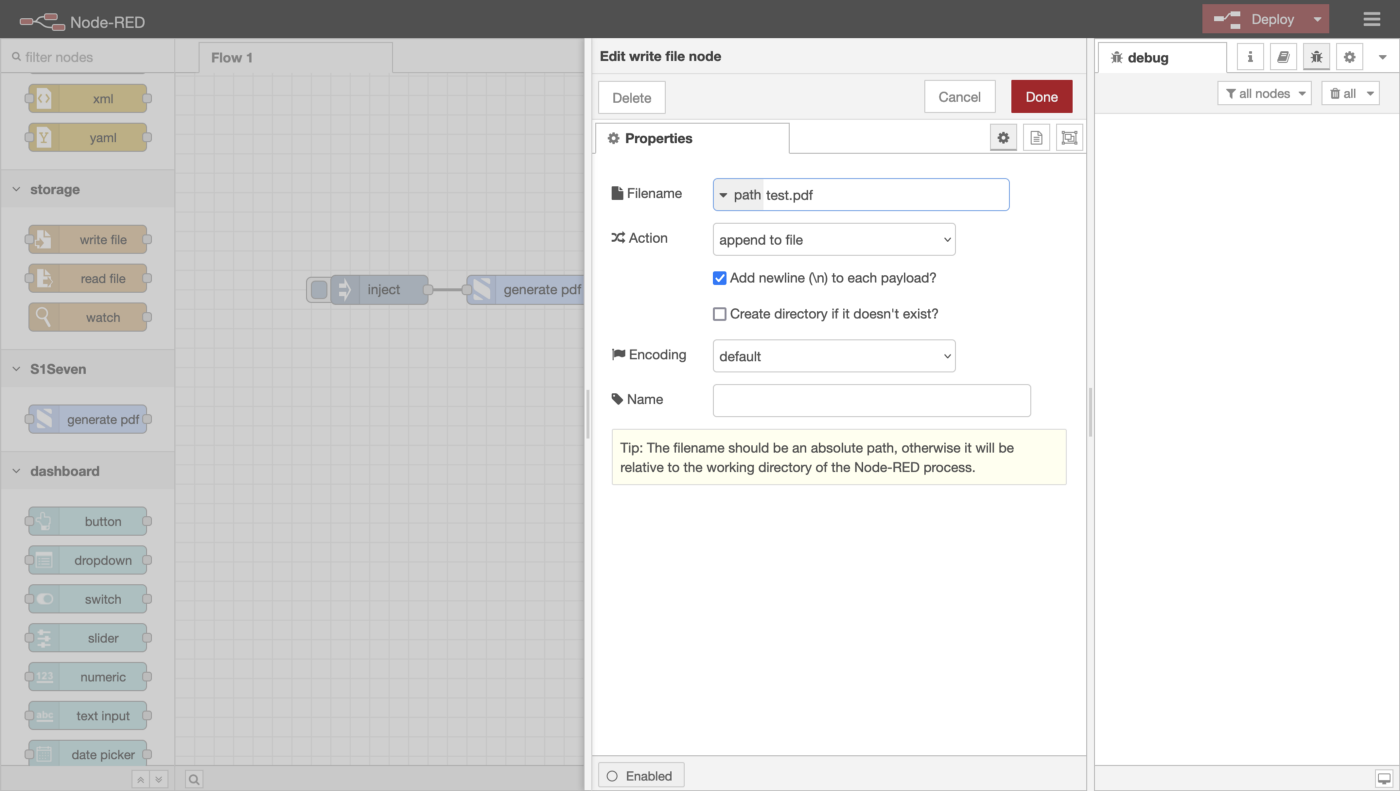1400x791 pixels.
Task: Open the configuration nodes gear icon
Action: (1349, 57)
